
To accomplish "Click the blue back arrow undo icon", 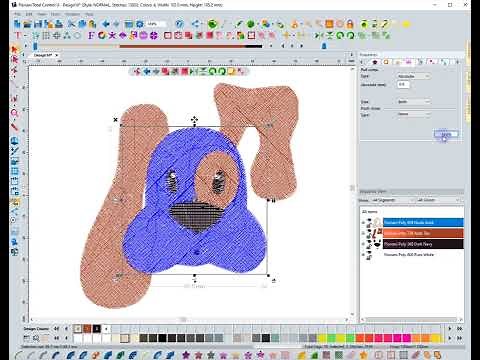I will (106, 24).
